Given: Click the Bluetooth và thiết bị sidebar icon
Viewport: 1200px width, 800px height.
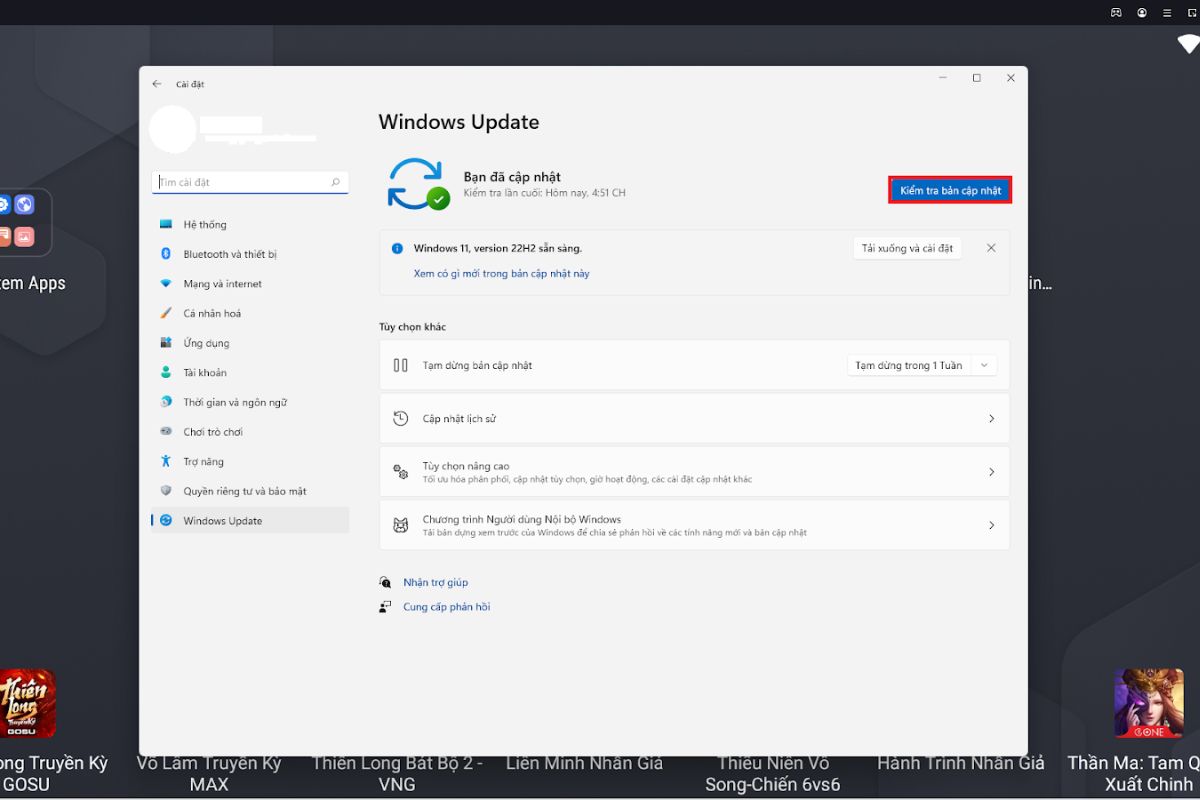Looking at the screenshot, I should [x=166, y=254].
